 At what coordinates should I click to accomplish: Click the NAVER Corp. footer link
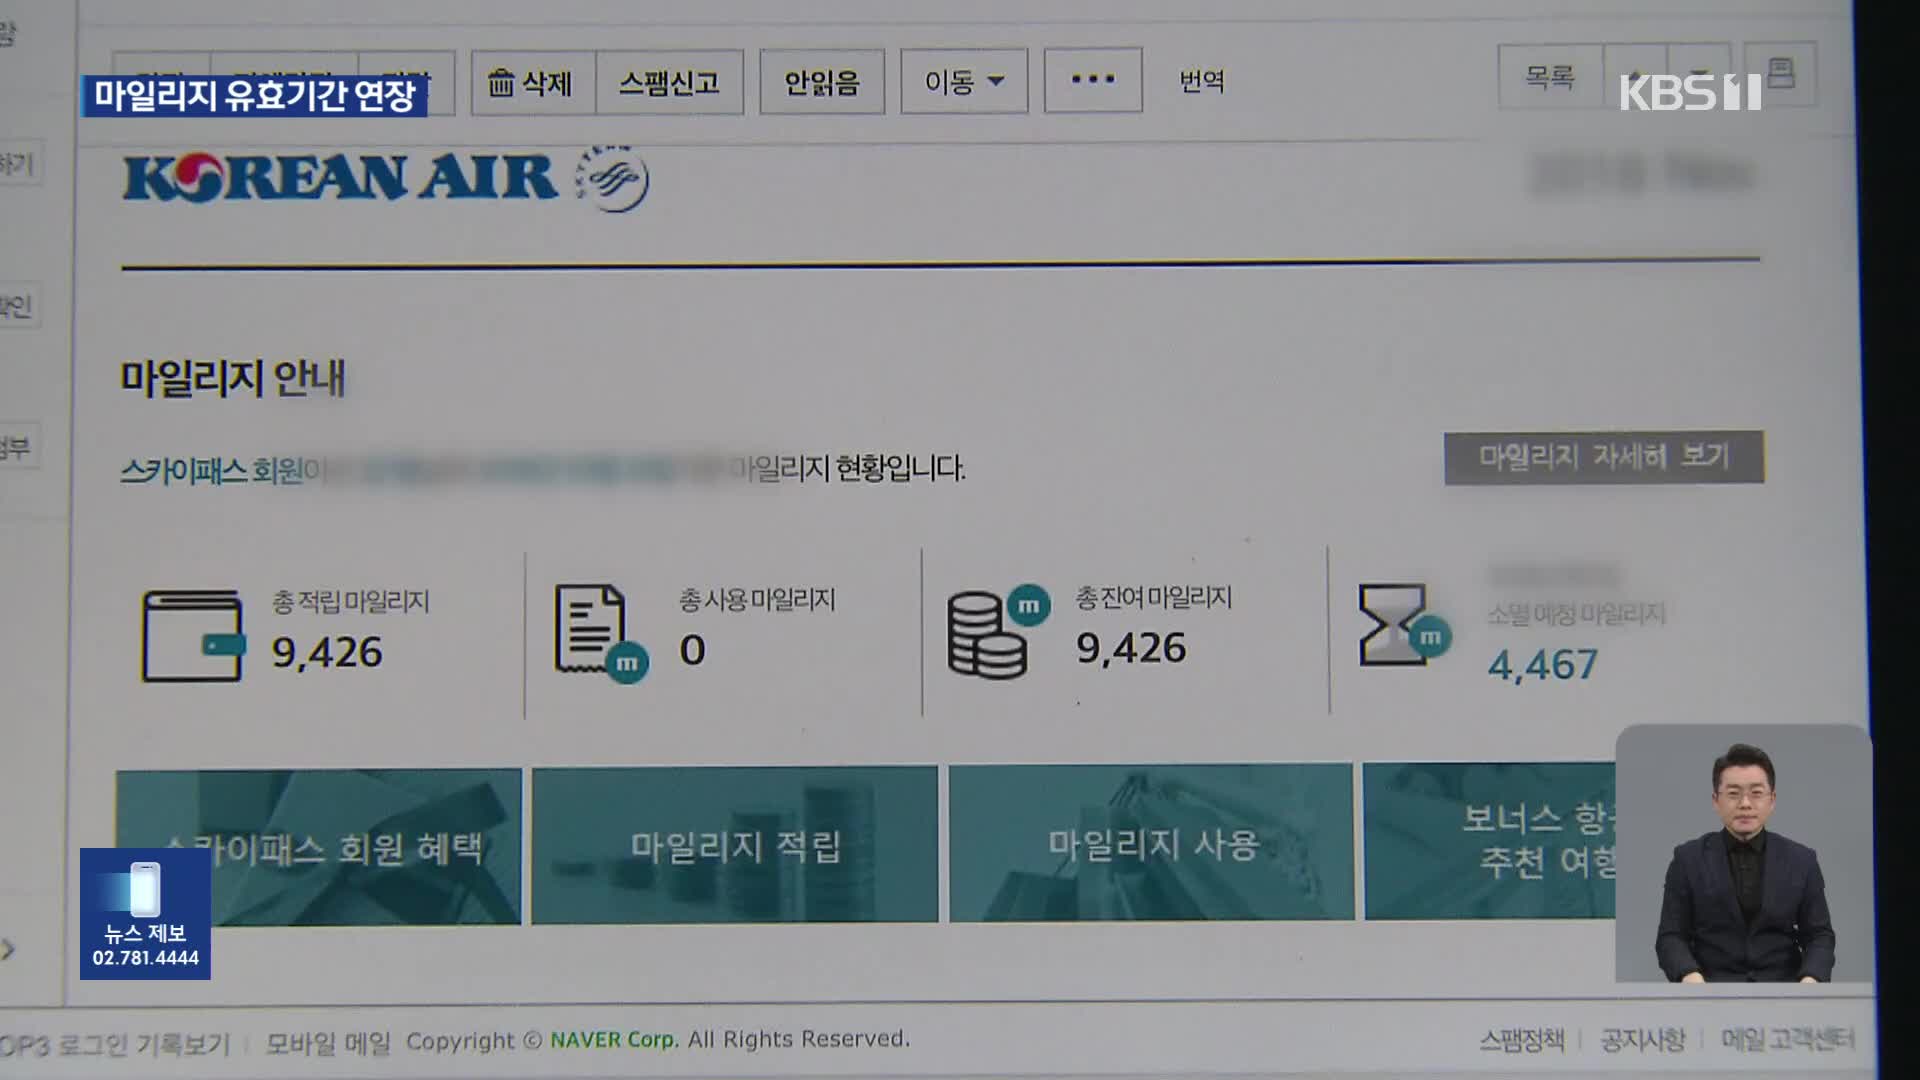614,1040
